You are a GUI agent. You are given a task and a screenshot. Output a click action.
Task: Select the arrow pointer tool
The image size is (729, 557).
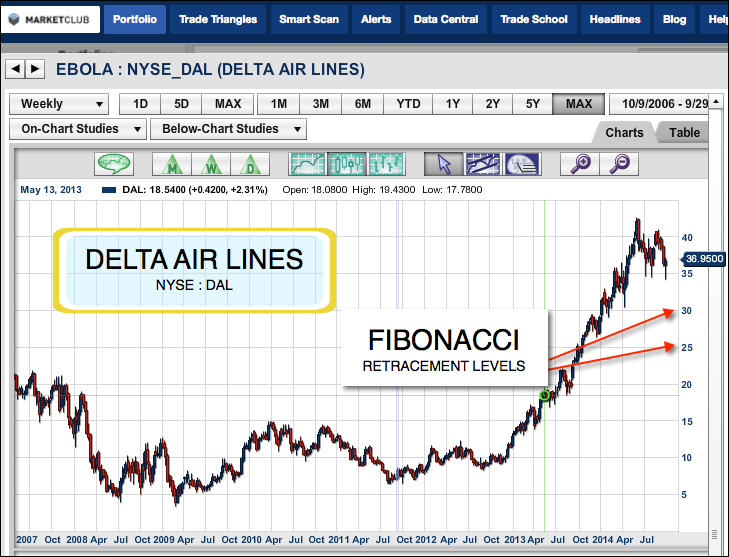click(x=443, y=164)
